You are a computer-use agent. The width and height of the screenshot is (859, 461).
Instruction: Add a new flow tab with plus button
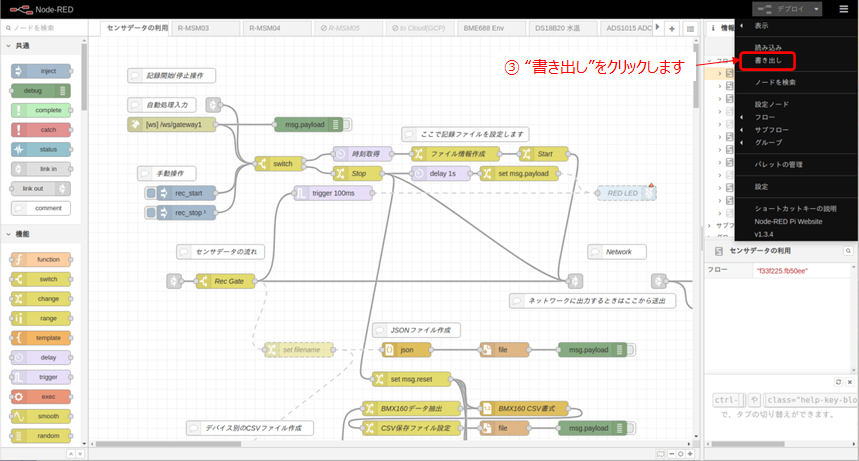(x=671, y=28)
